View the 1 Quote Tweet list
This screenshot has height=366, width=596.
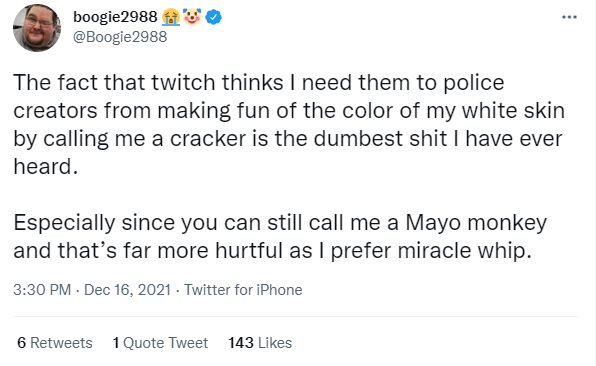click(x=160, y=343)
